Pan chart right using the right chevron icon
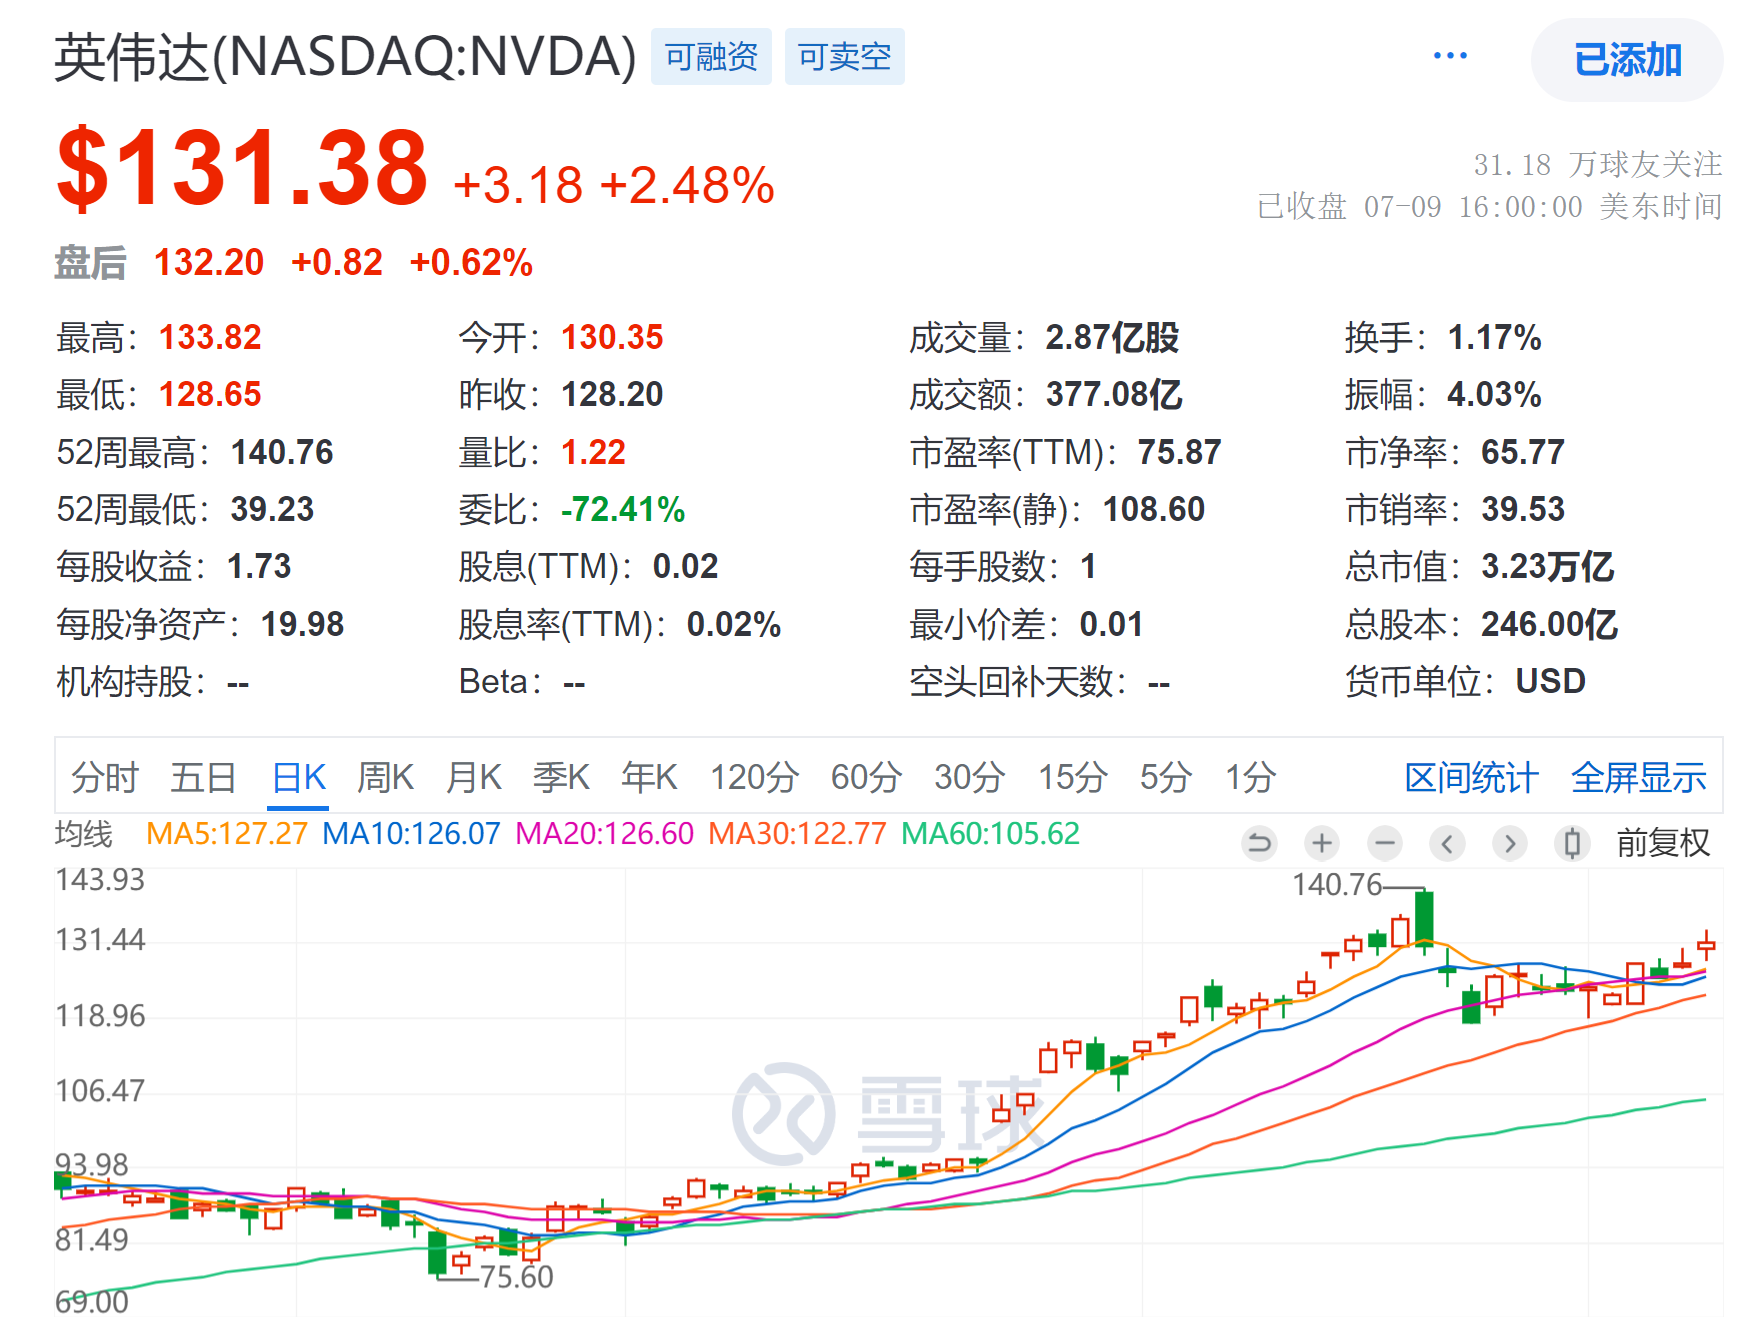This screenshot has height=1317, width=1763. 1510,843
